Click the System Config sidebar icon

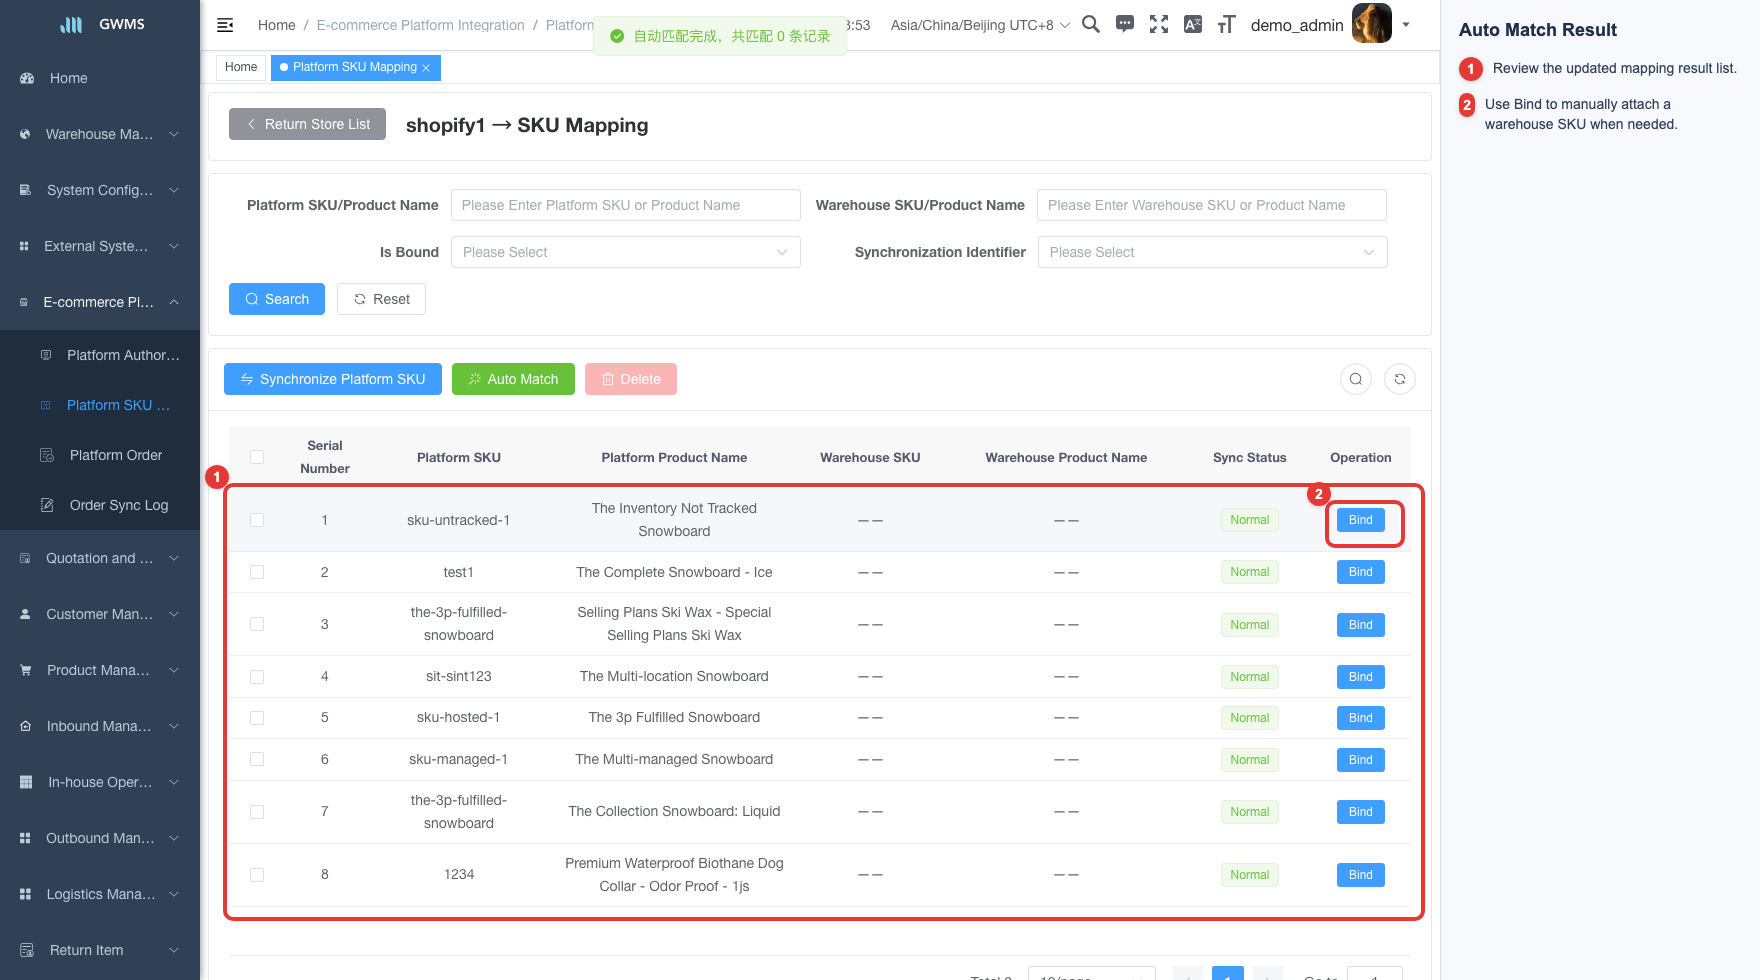pos(25,190)
